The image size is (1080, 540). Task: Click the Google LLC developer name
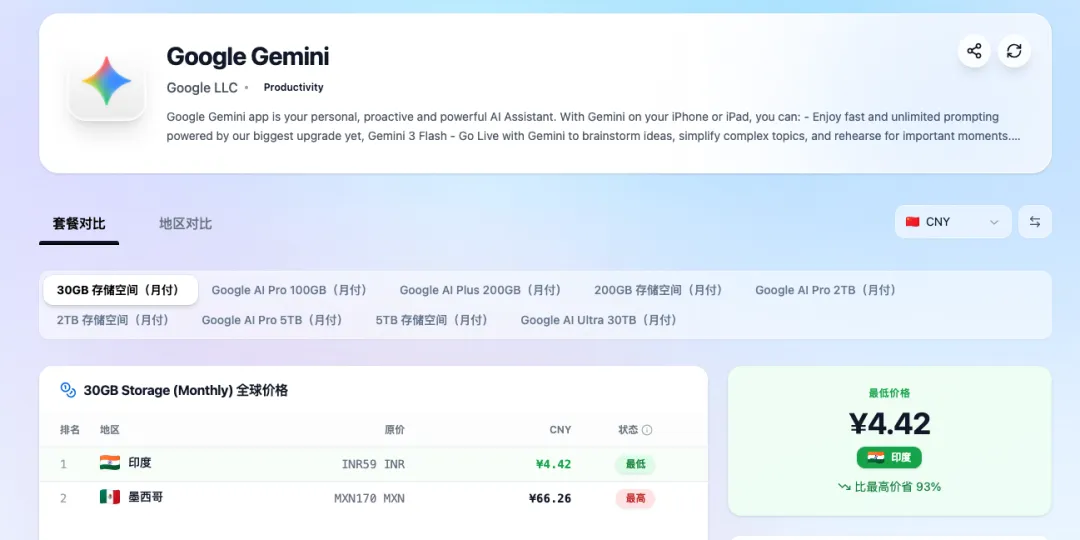202,87
